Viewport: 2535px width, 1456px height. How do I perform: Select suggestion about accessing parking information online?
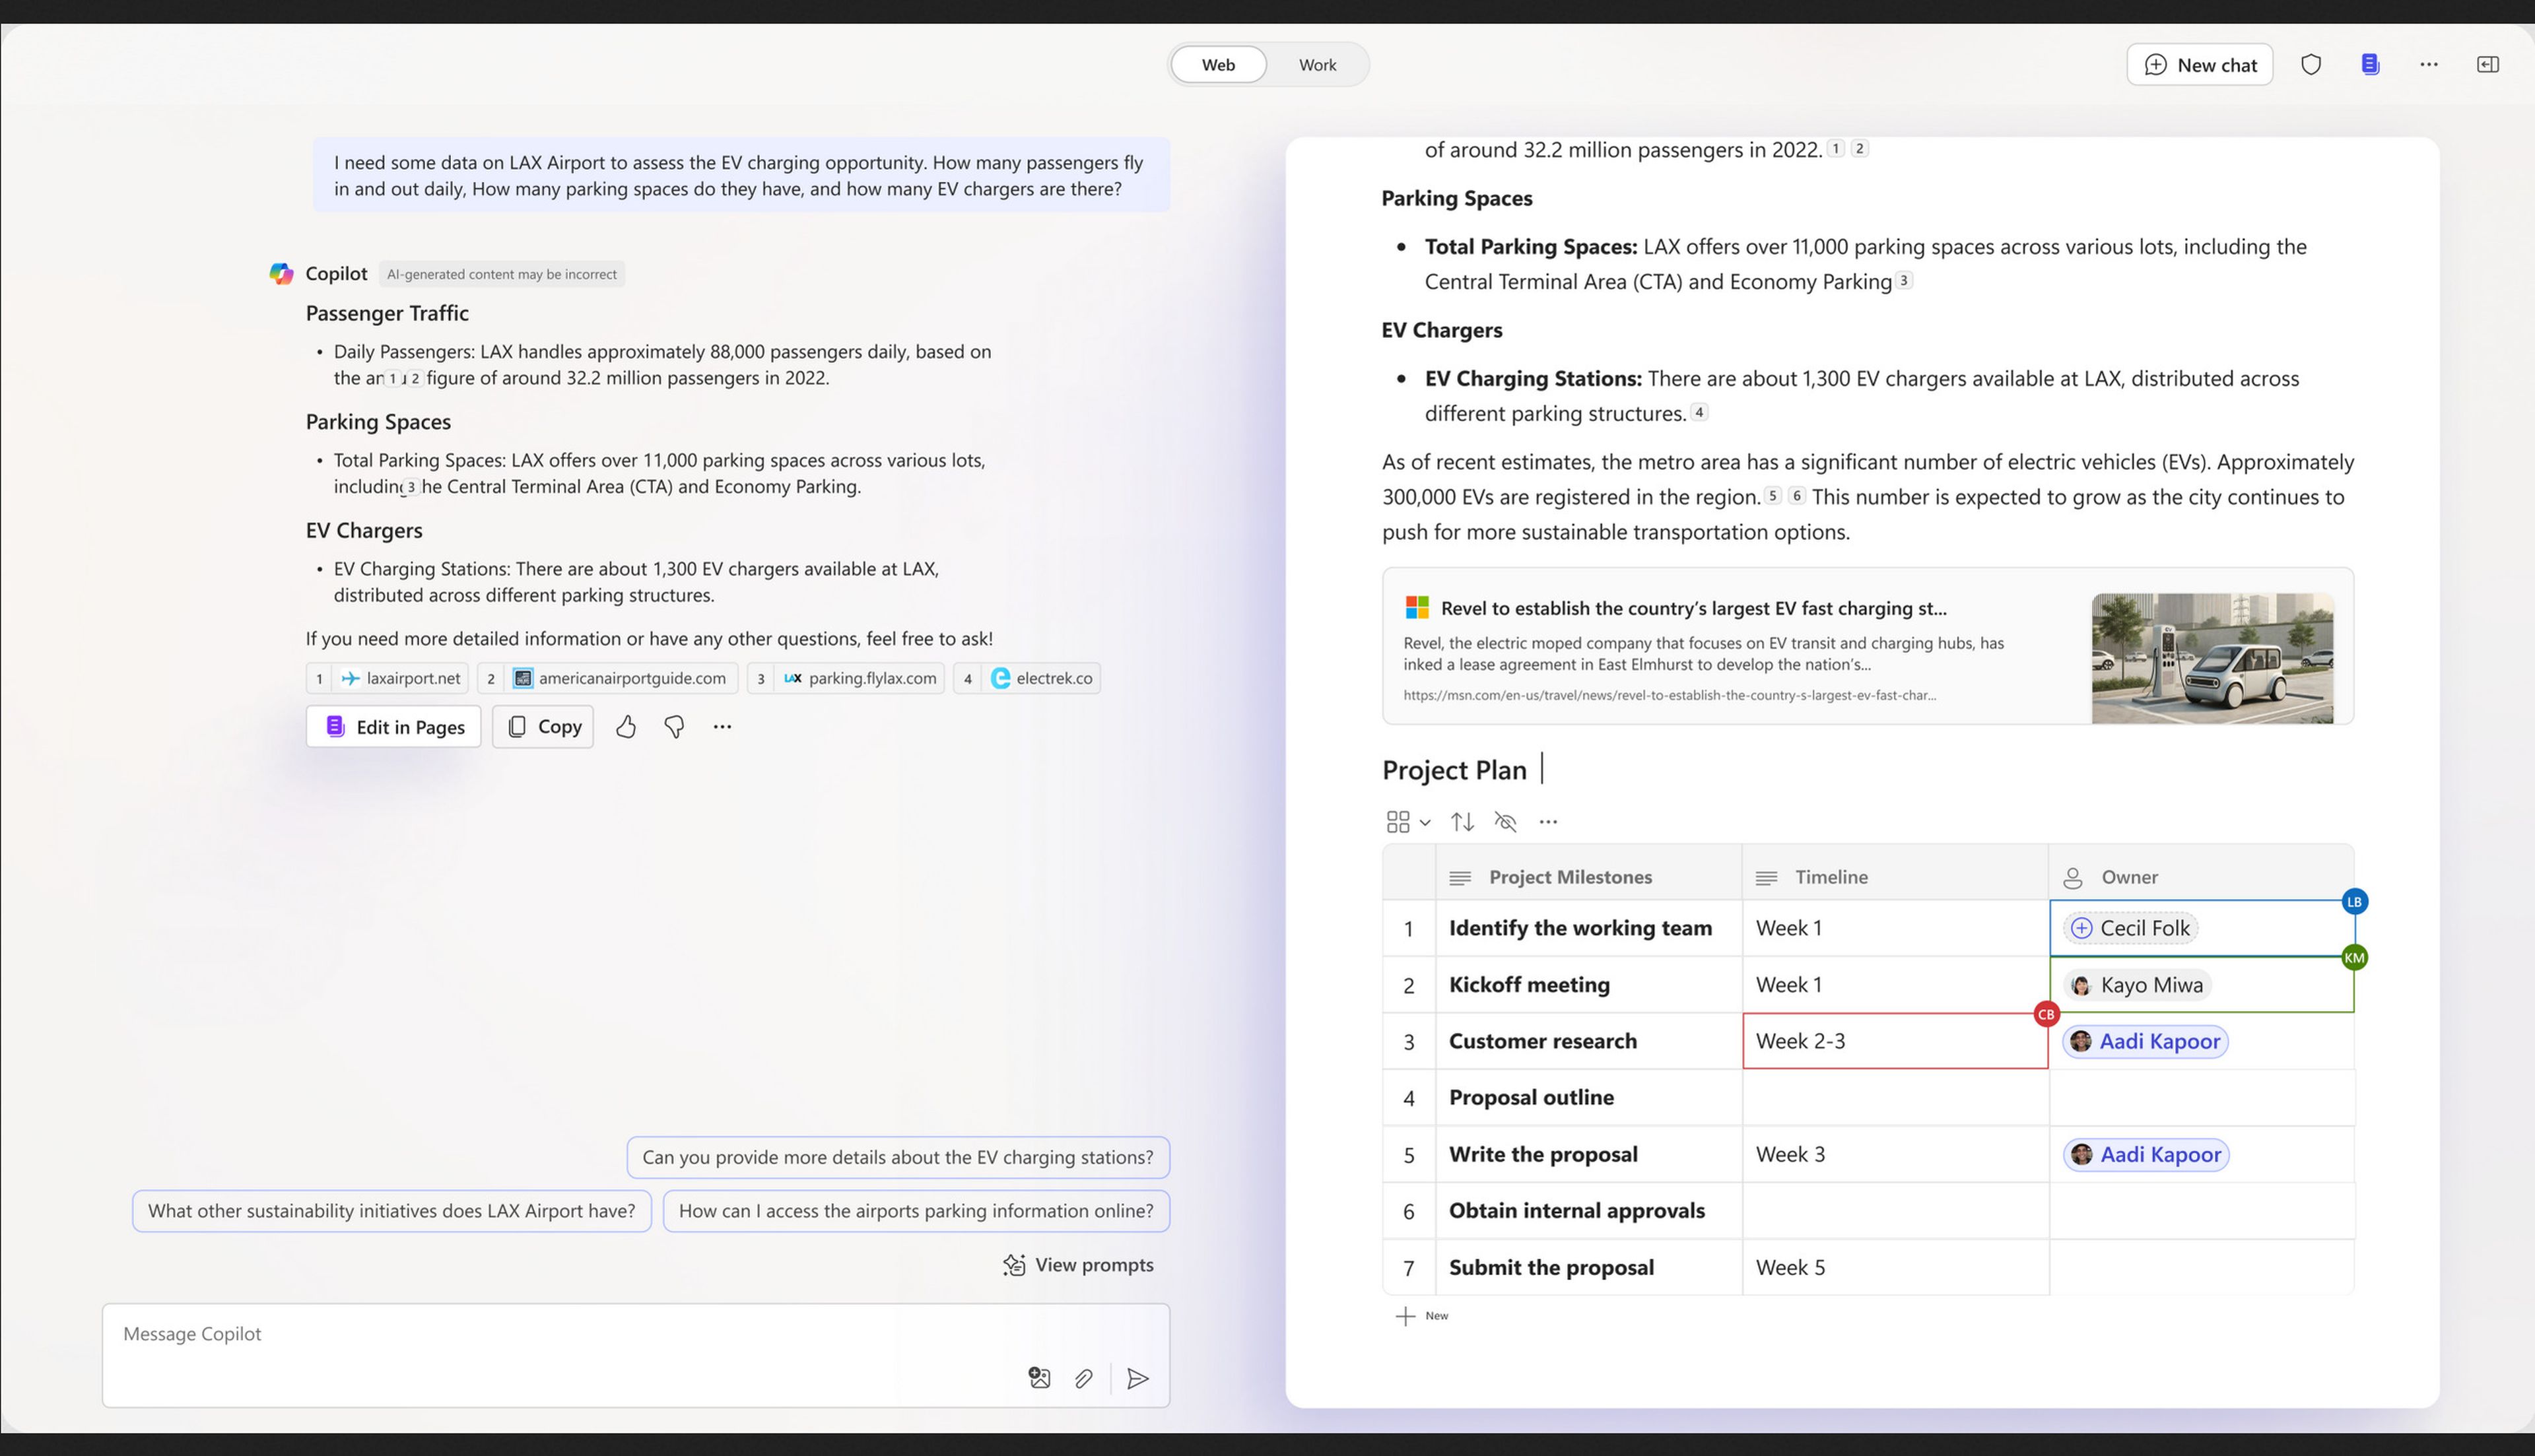tap(916, 1211)
